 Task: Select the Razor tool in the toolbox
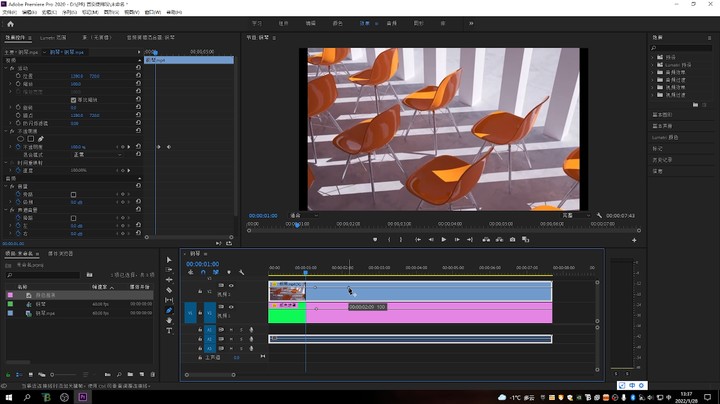(169, 290)
